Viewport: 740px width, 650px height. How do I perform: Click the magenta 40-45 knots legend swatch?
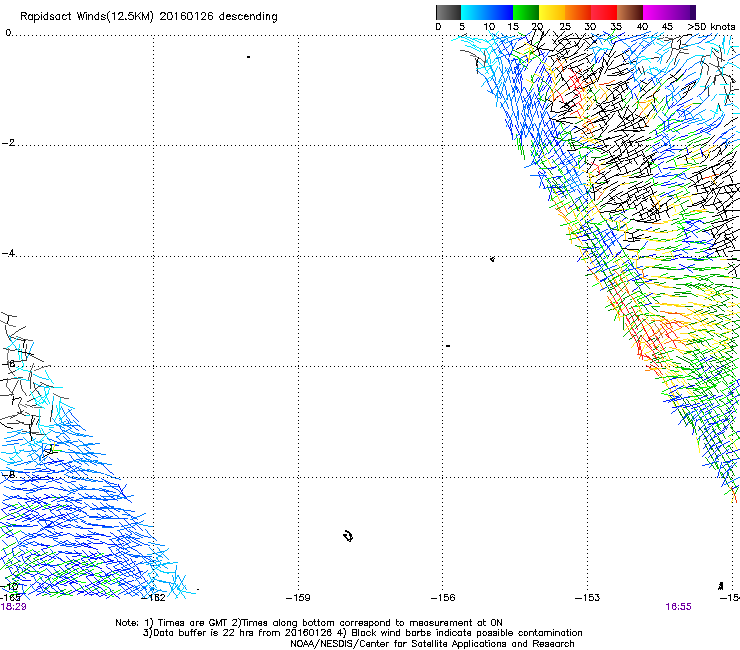[656, 12]
